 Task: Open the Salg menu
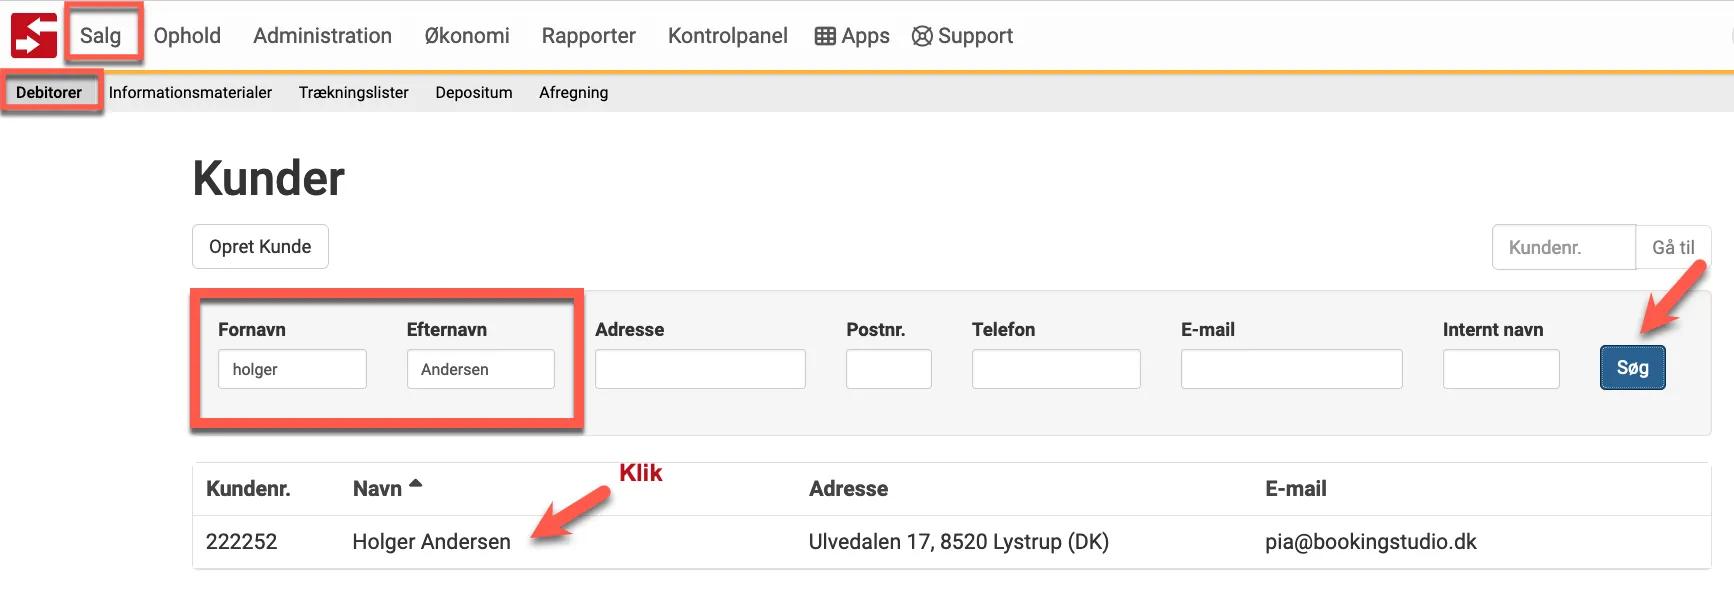(x=100, y=36)
